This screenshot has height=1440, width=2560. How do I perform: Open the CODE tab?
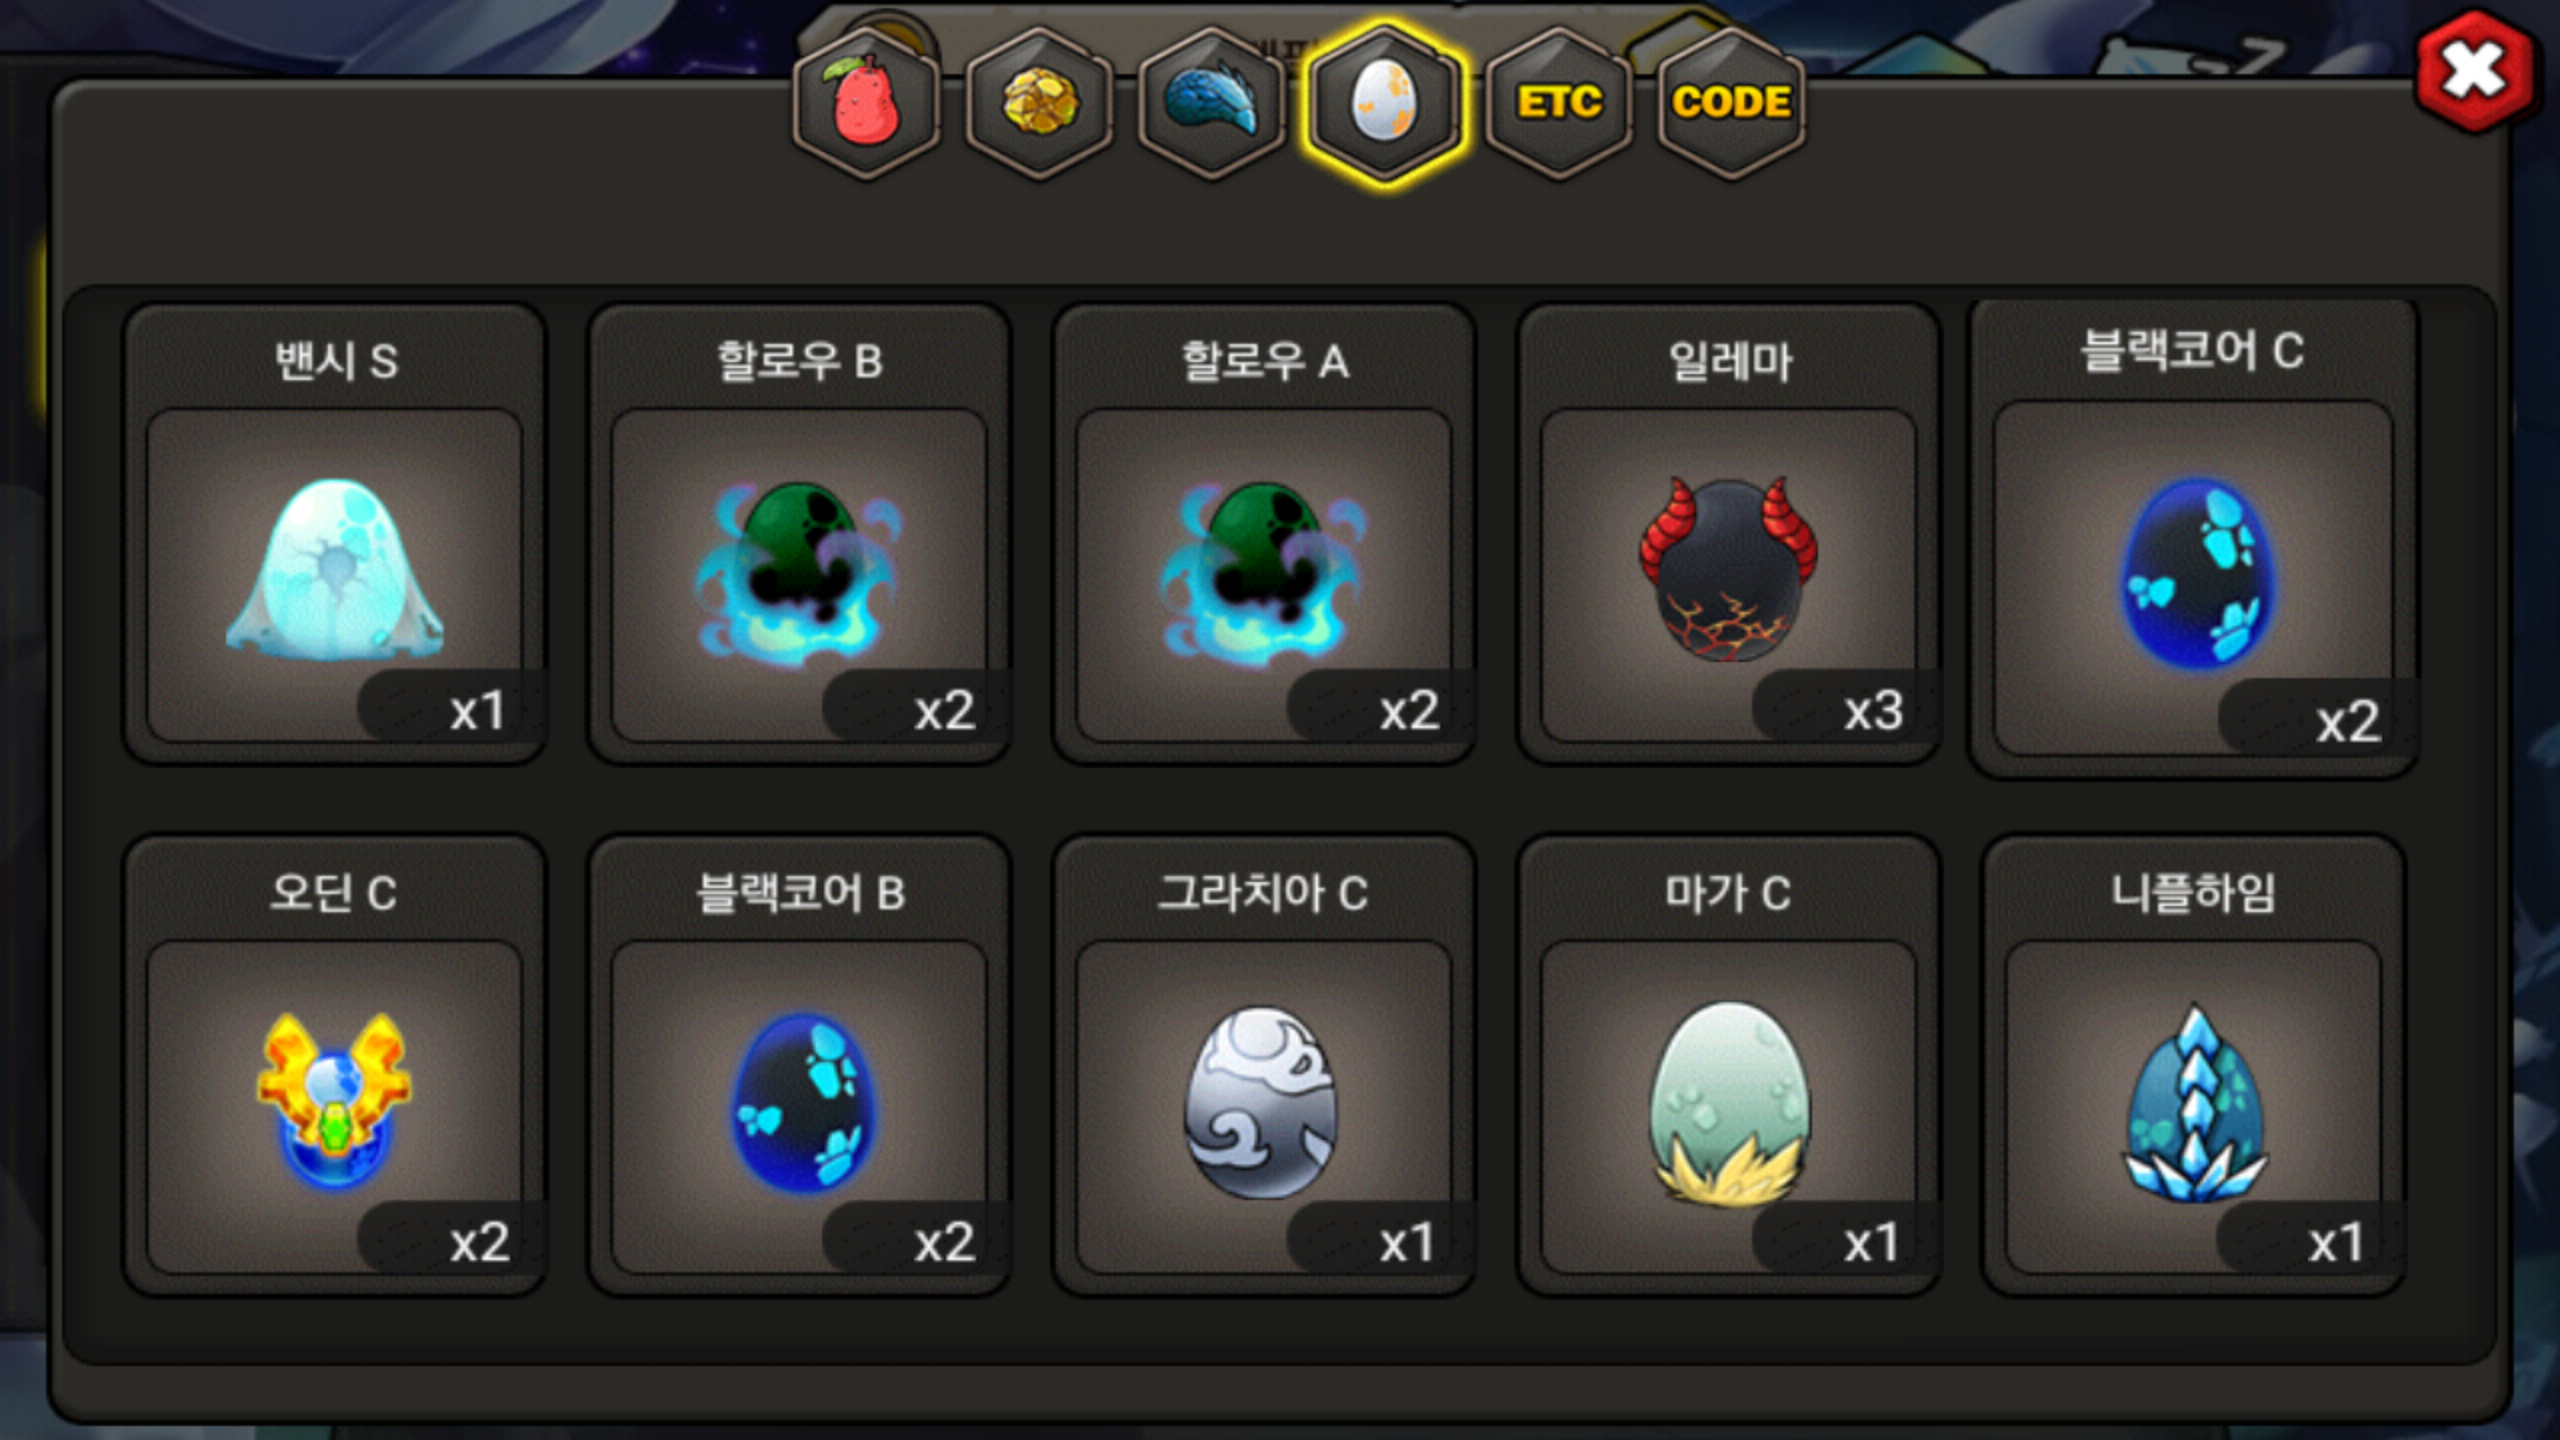click(x=1731, y=103)
